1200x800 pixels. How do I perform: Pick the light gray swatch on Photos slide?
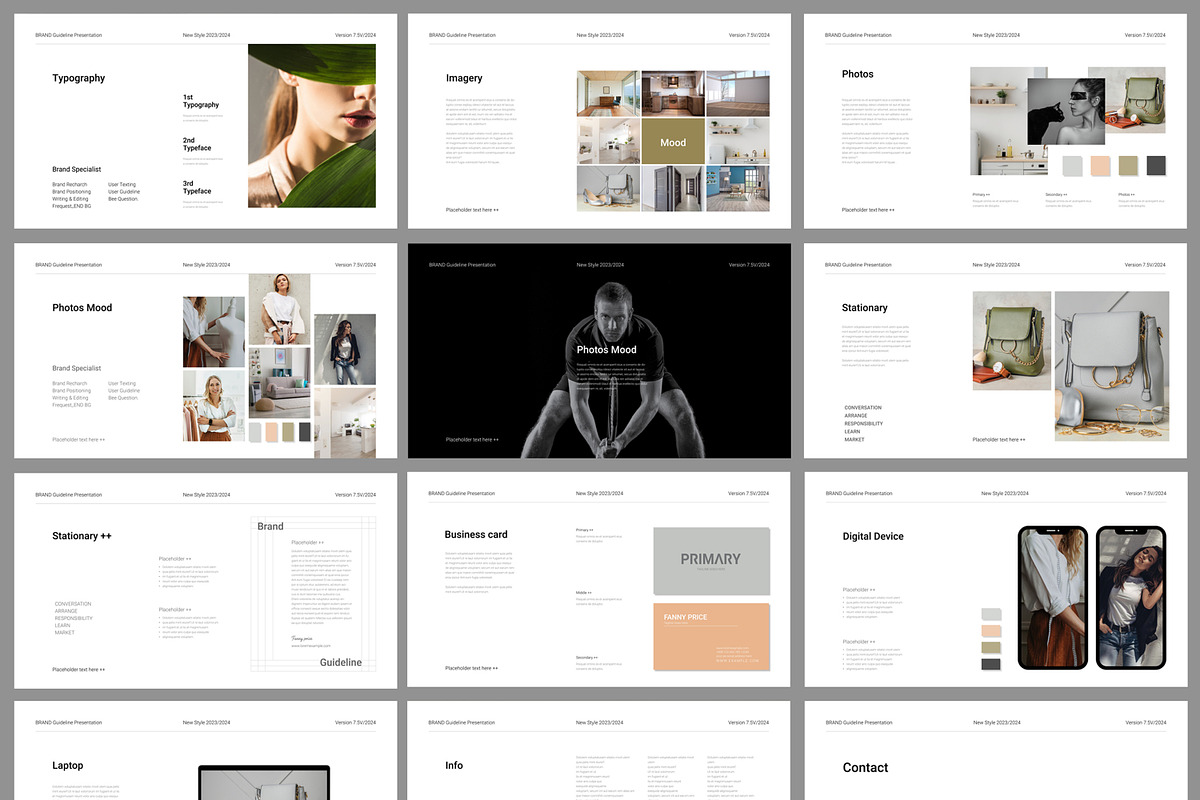click(1072, 166)
